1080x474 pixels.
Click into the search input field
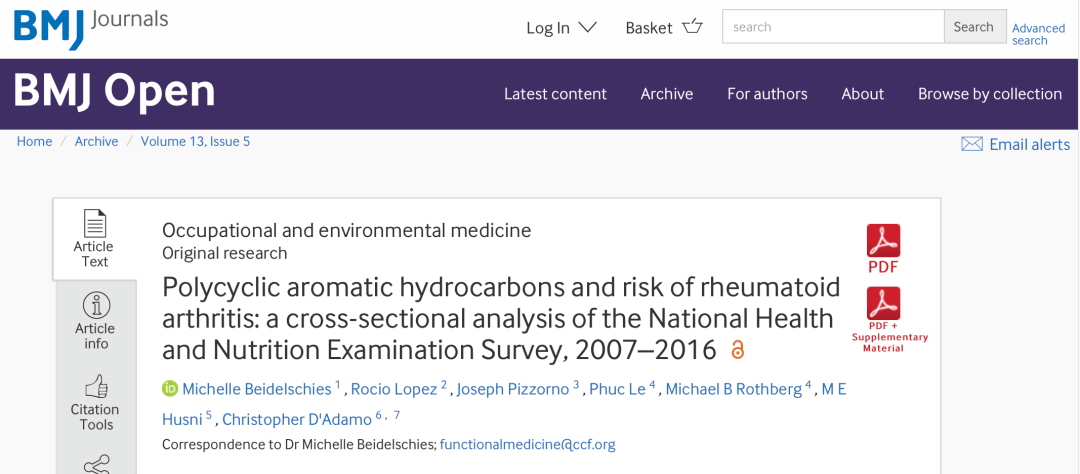(x=833, y=27)
